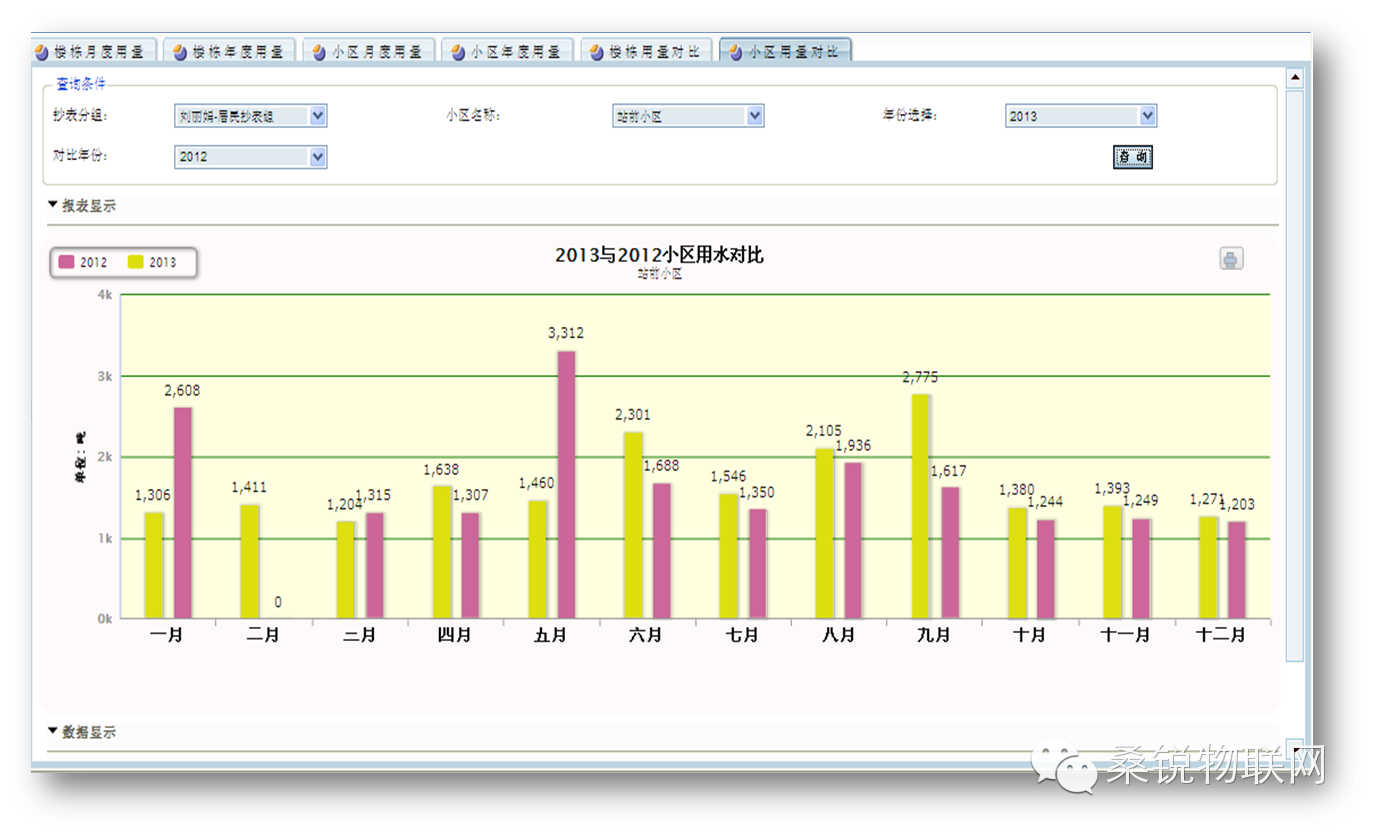Click the yellow 2013 bar for 二月
1374x835 pixels.
click(249, 562)
